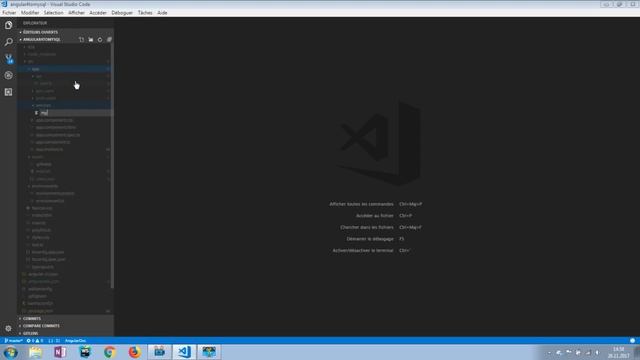
Task: Click the feedback smiley in status bar
Action: [632, 340]
